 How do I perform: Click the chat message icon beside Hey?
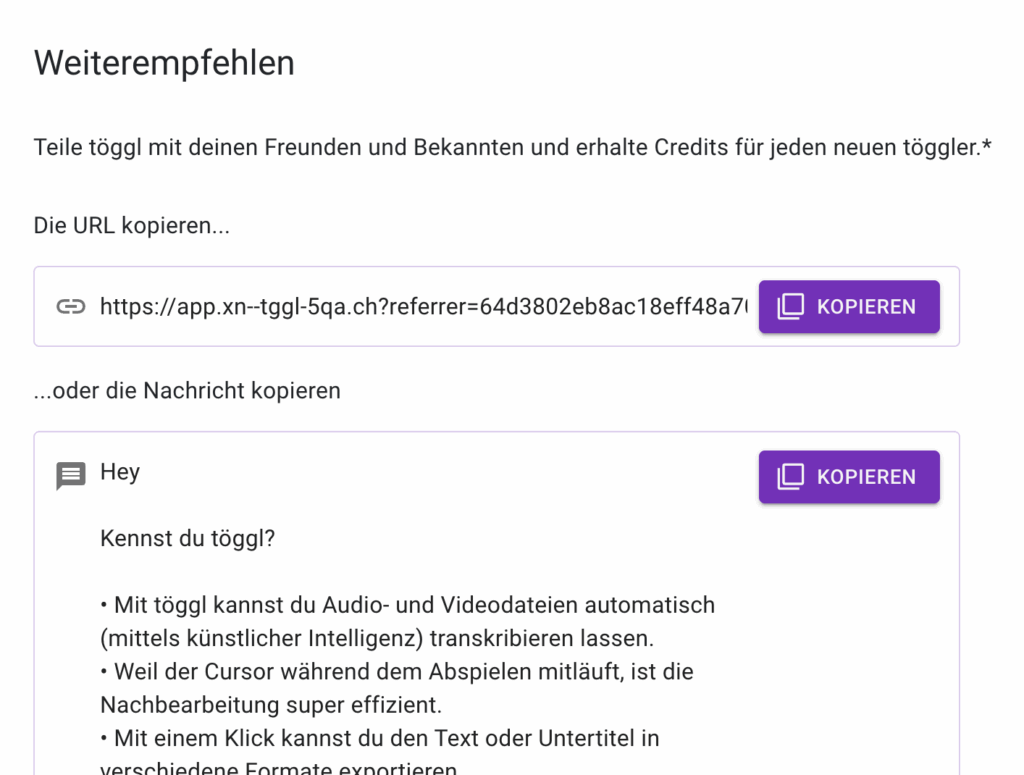pos(71,476)
